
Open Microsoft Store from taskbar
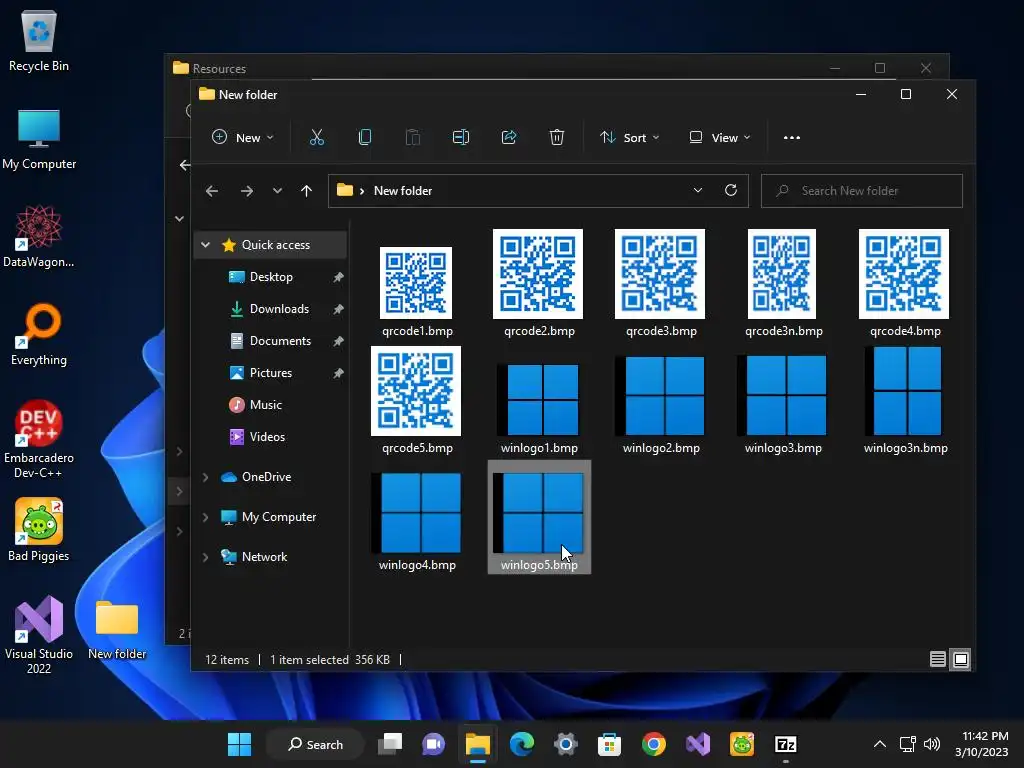(609, 744)
